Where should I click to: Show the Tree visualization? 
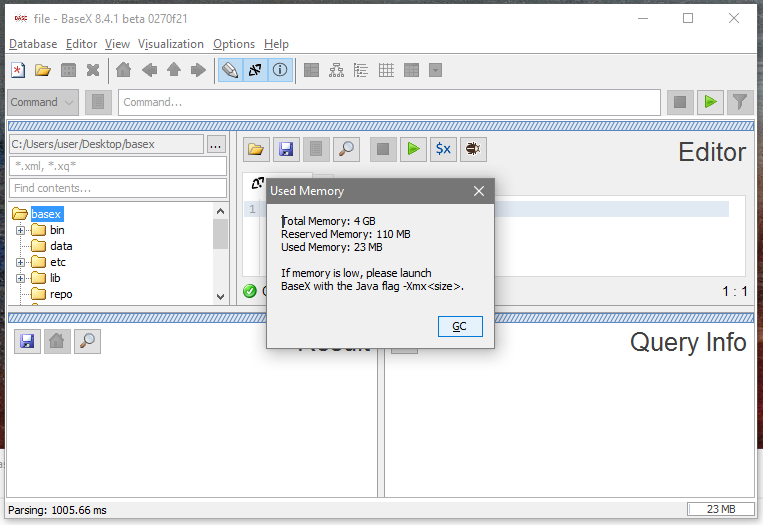pos(336,71)
